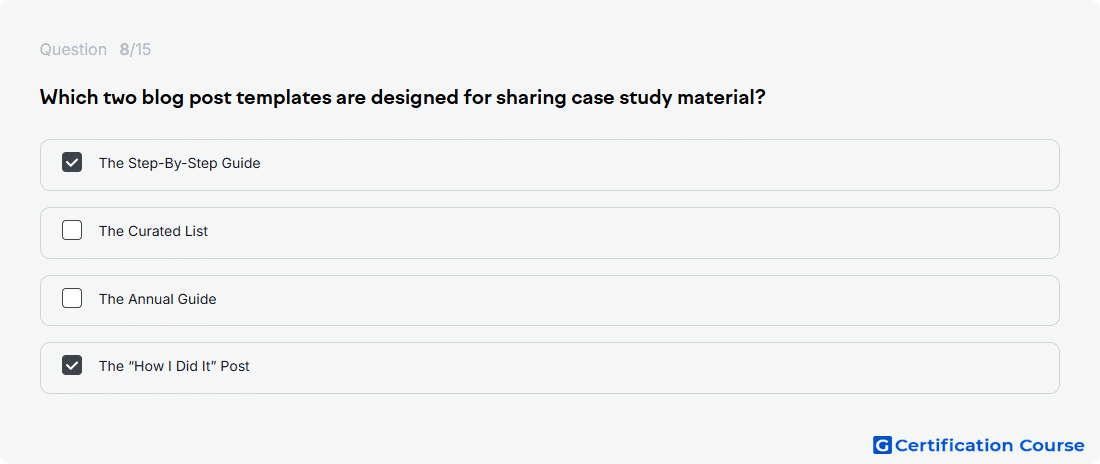Click the 8/15 progress counter
Image resolution: width=1100 pixels, height=464 pixels.
point(135,50)
